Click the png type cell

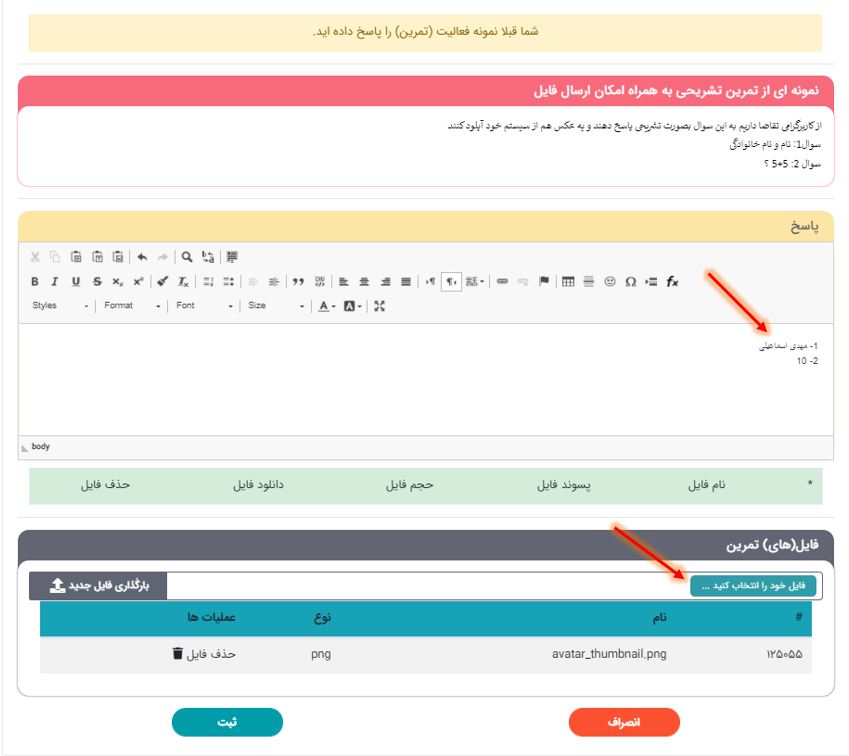[321, 654]
